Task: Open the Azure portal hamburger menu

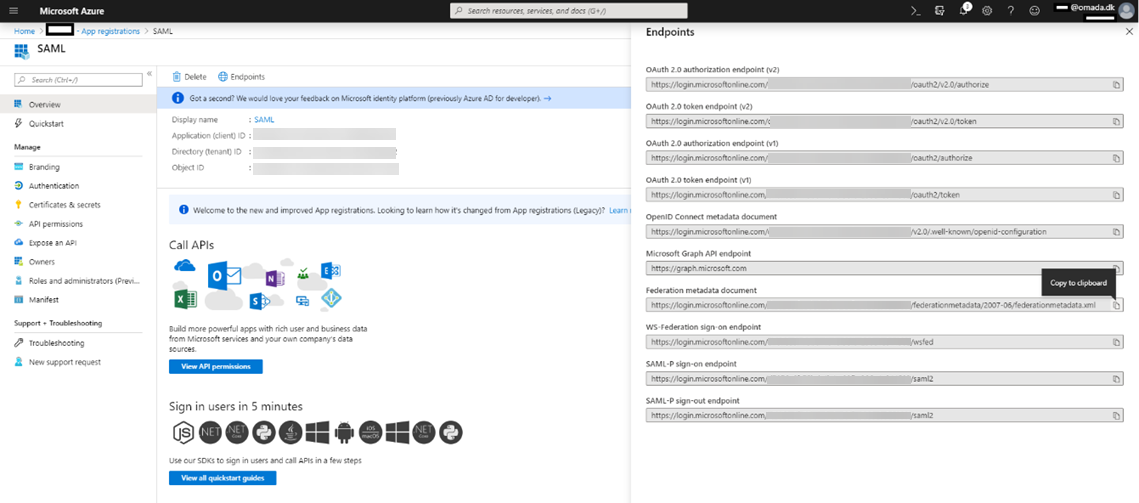Action: (13, 11)
